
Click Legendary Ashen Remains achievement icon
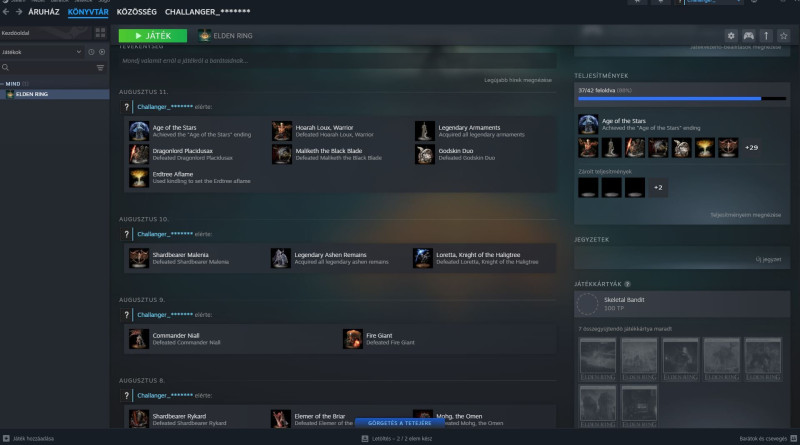(x=281, y=258)
